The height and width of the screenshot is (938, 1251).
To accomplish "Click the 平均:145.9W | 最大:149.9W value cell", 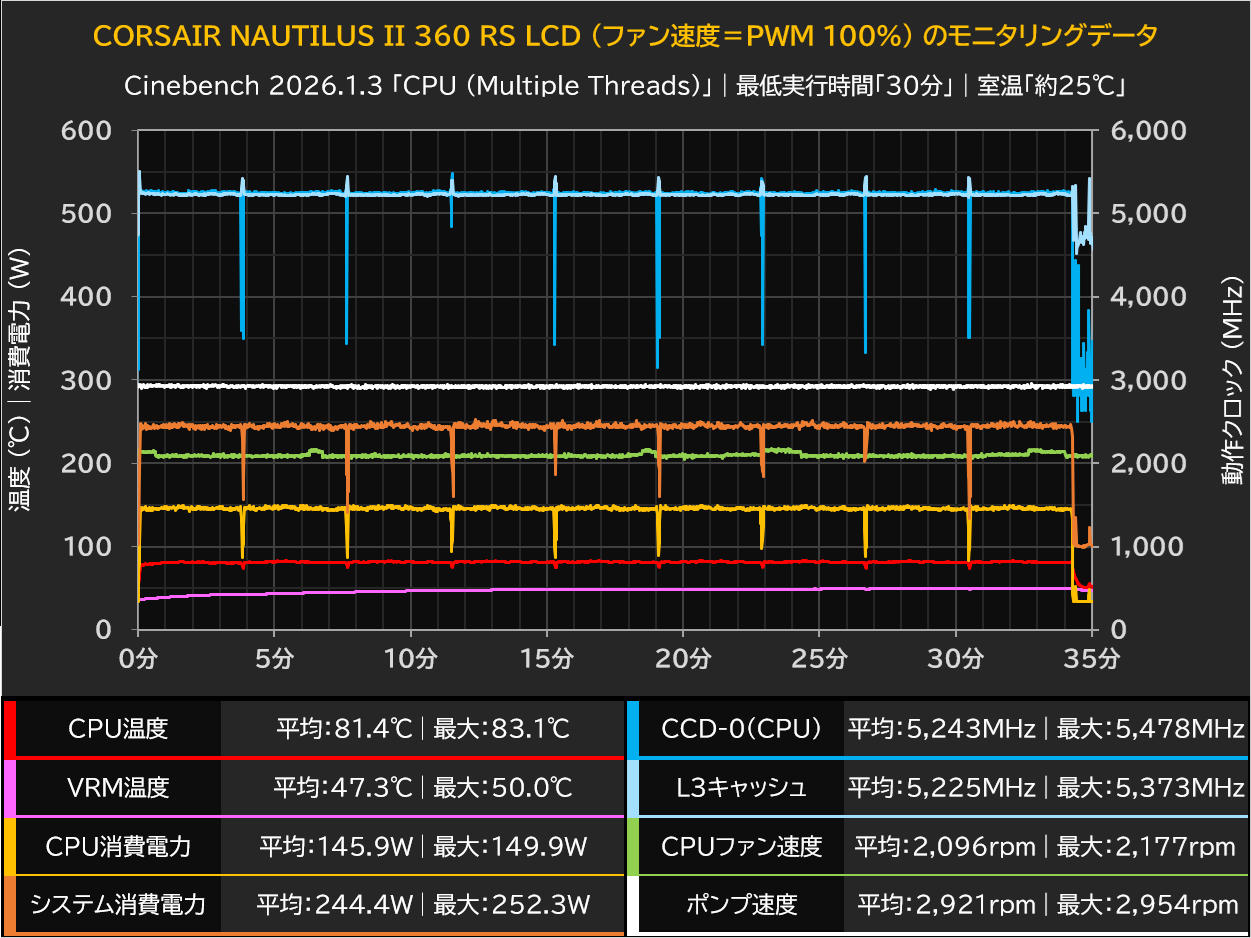I will pyautogui.click(x=423, y=847).
